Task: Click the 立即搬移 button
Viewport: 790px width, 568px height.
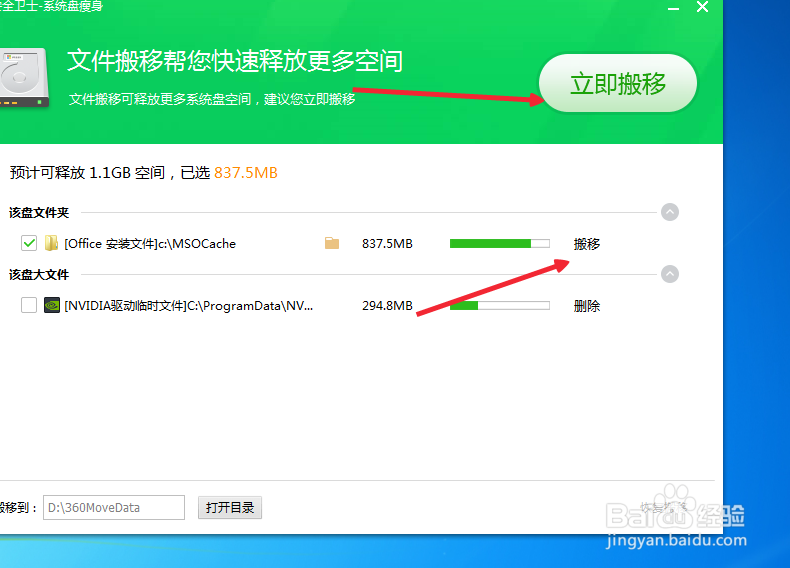Action: pos(618,83)
